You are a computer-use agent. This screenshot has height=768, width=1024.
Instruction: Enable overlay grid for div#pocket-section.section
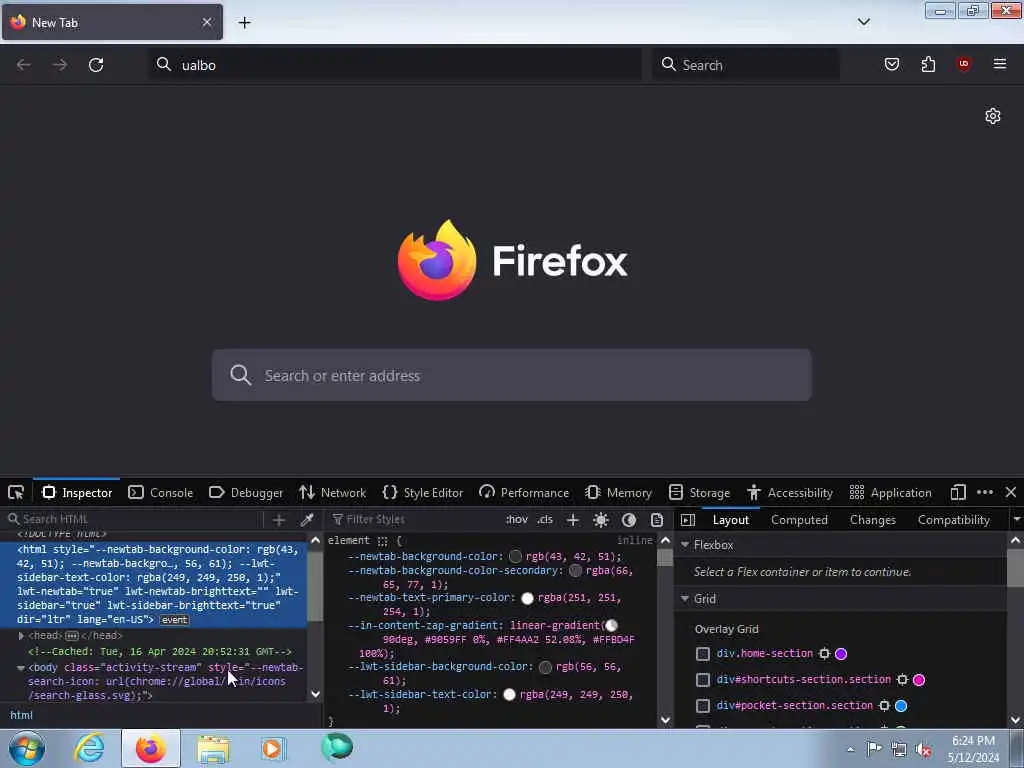[x=703, y=706]
